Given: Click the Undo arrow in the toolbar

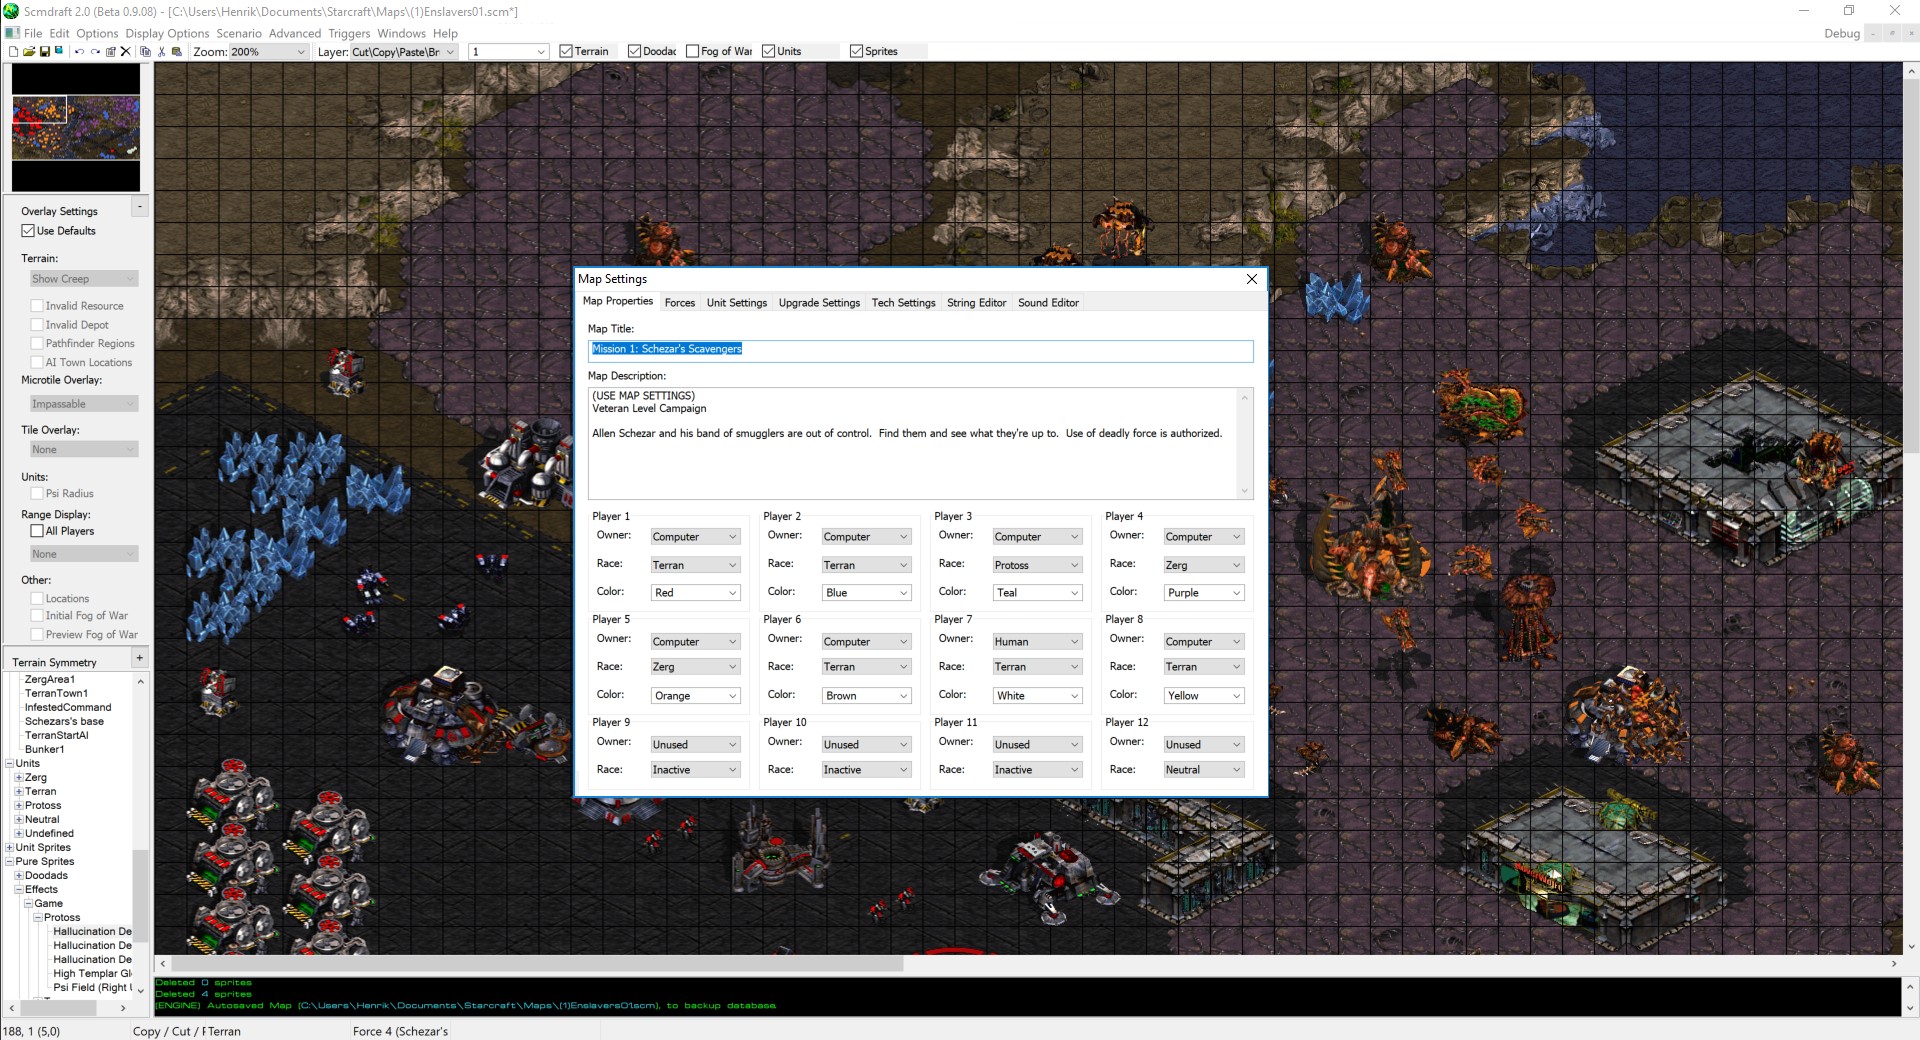Looking at the screenshot, I should [x=80, y=52].
